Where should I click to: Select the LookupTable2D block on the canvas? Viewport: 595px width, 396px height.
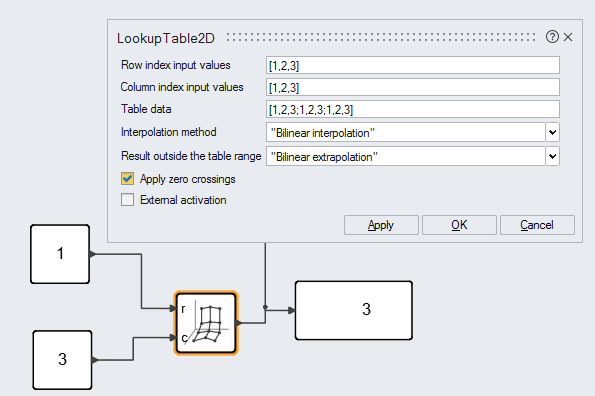(x=206, y=323)
